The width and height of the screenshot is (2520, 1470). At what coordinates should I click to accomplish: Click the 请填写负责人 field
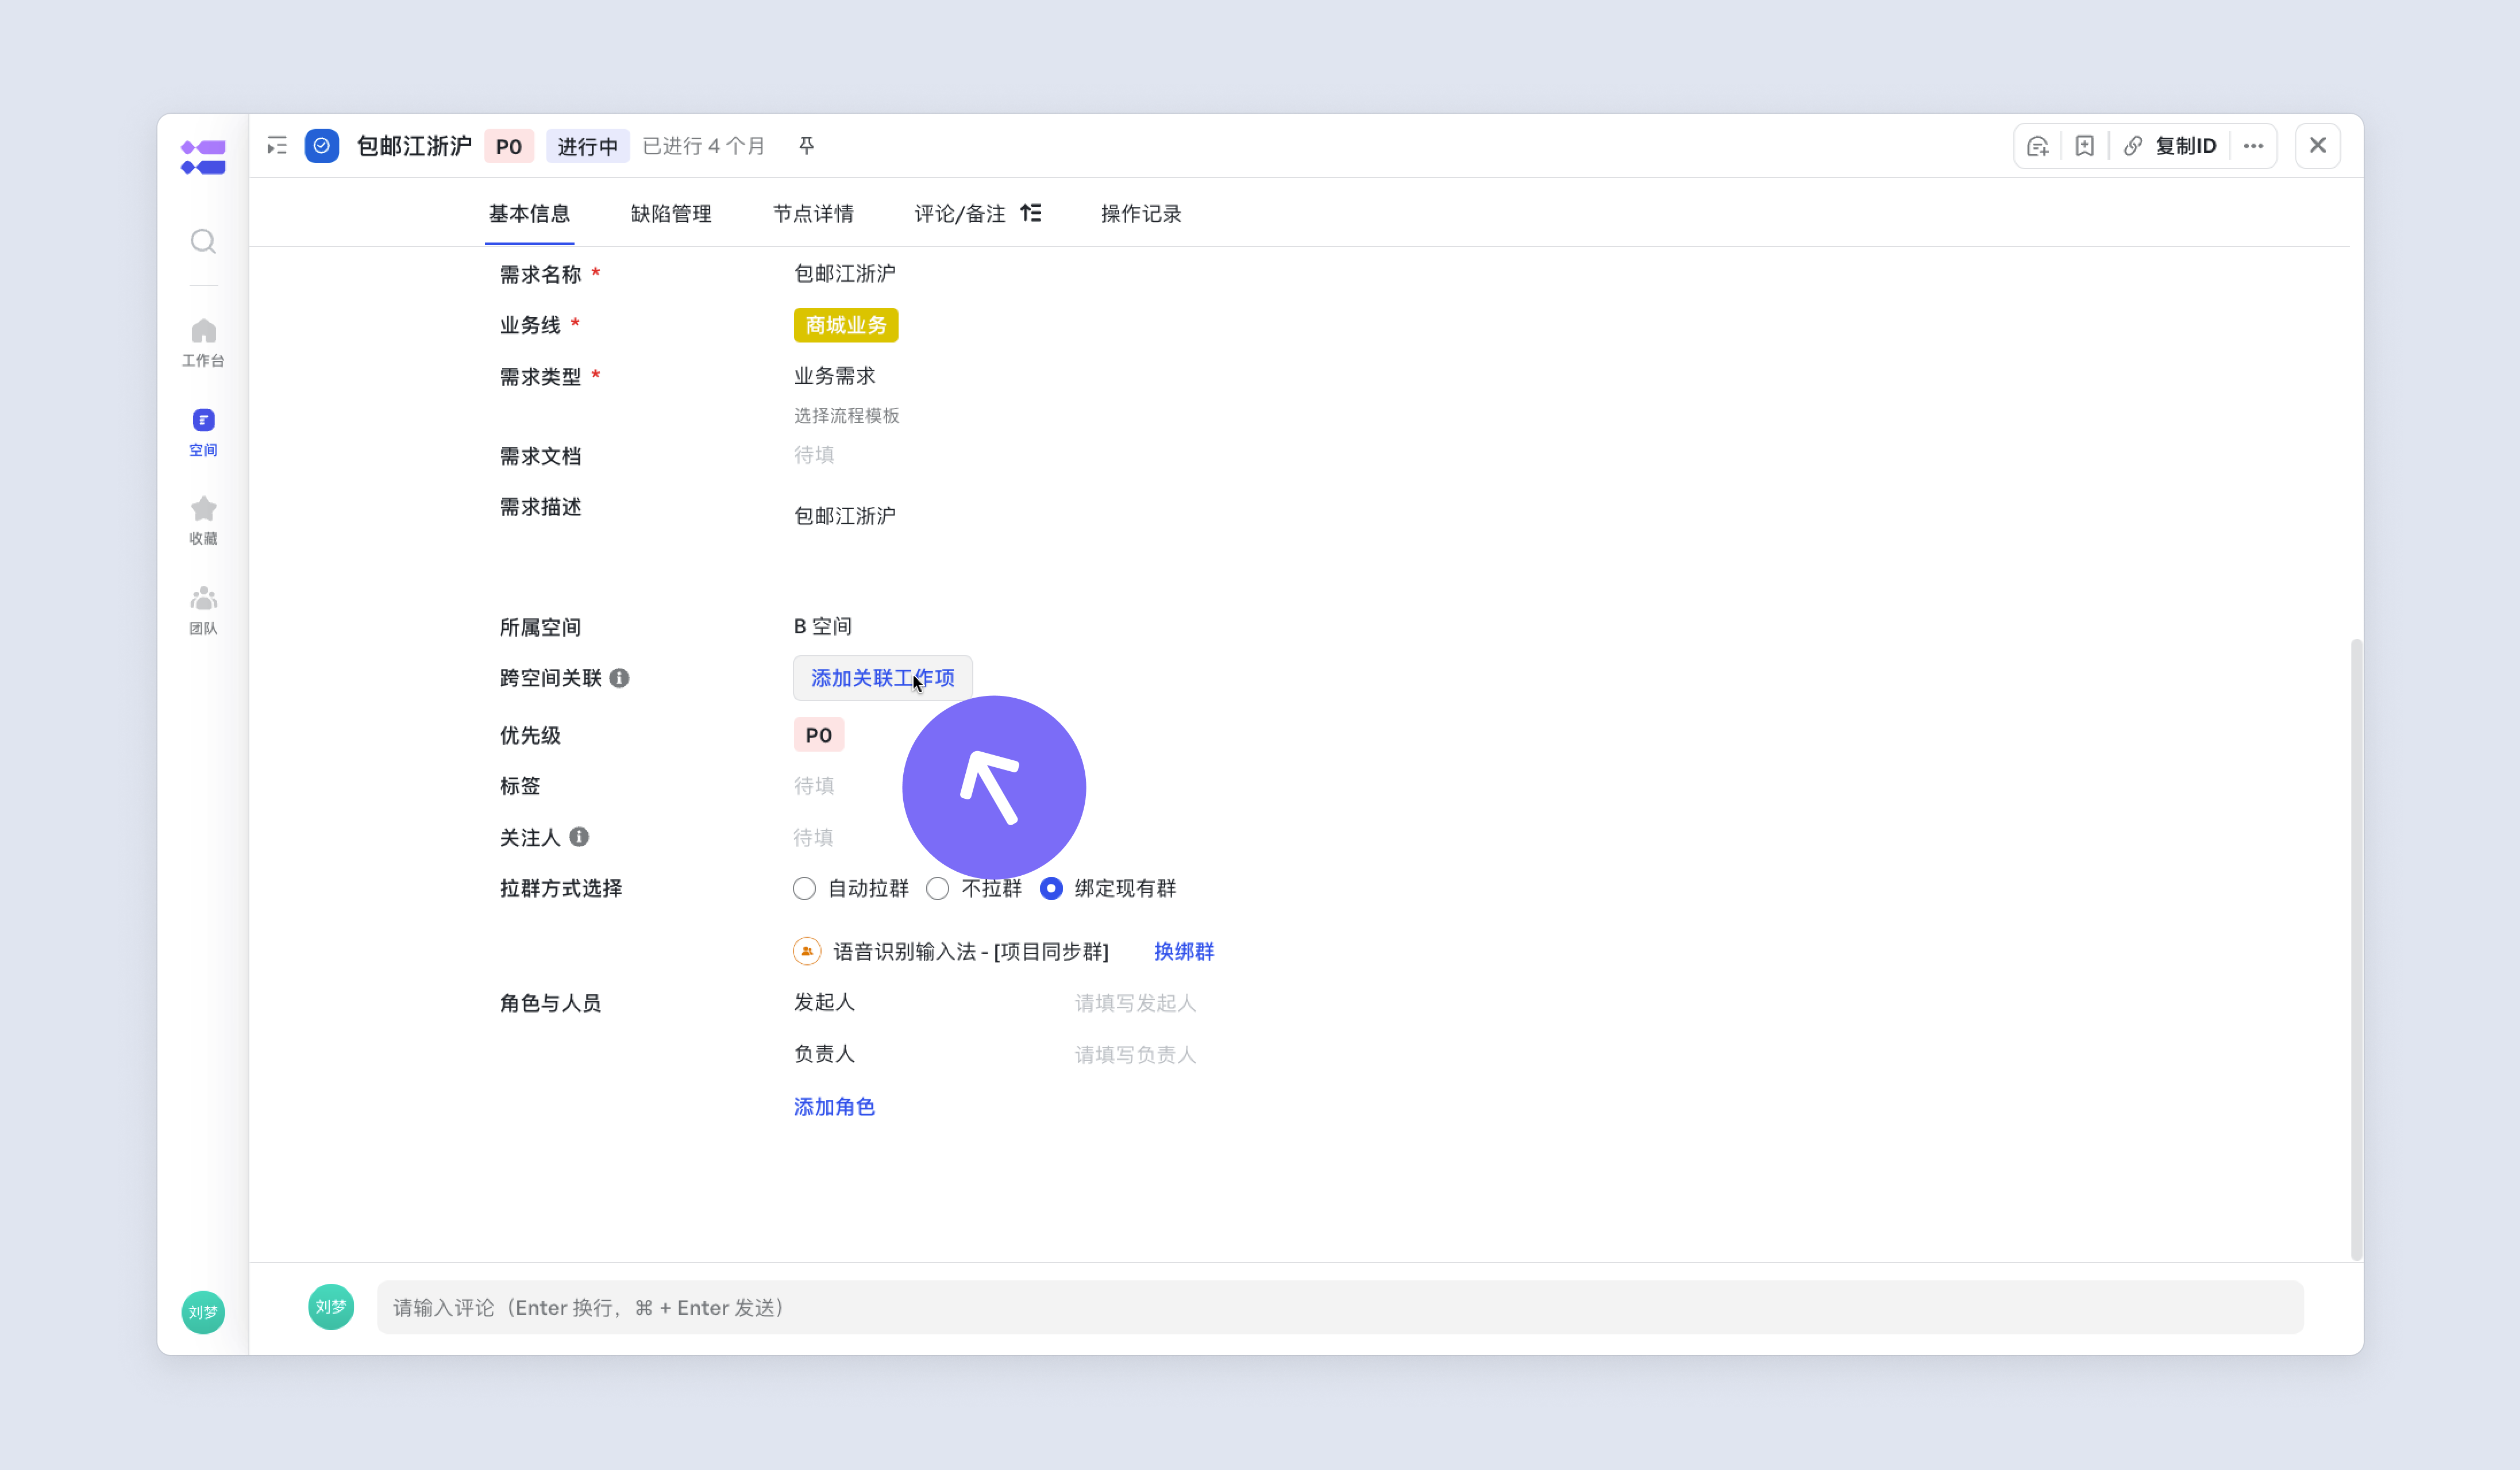click(x=1135, y=1054)
